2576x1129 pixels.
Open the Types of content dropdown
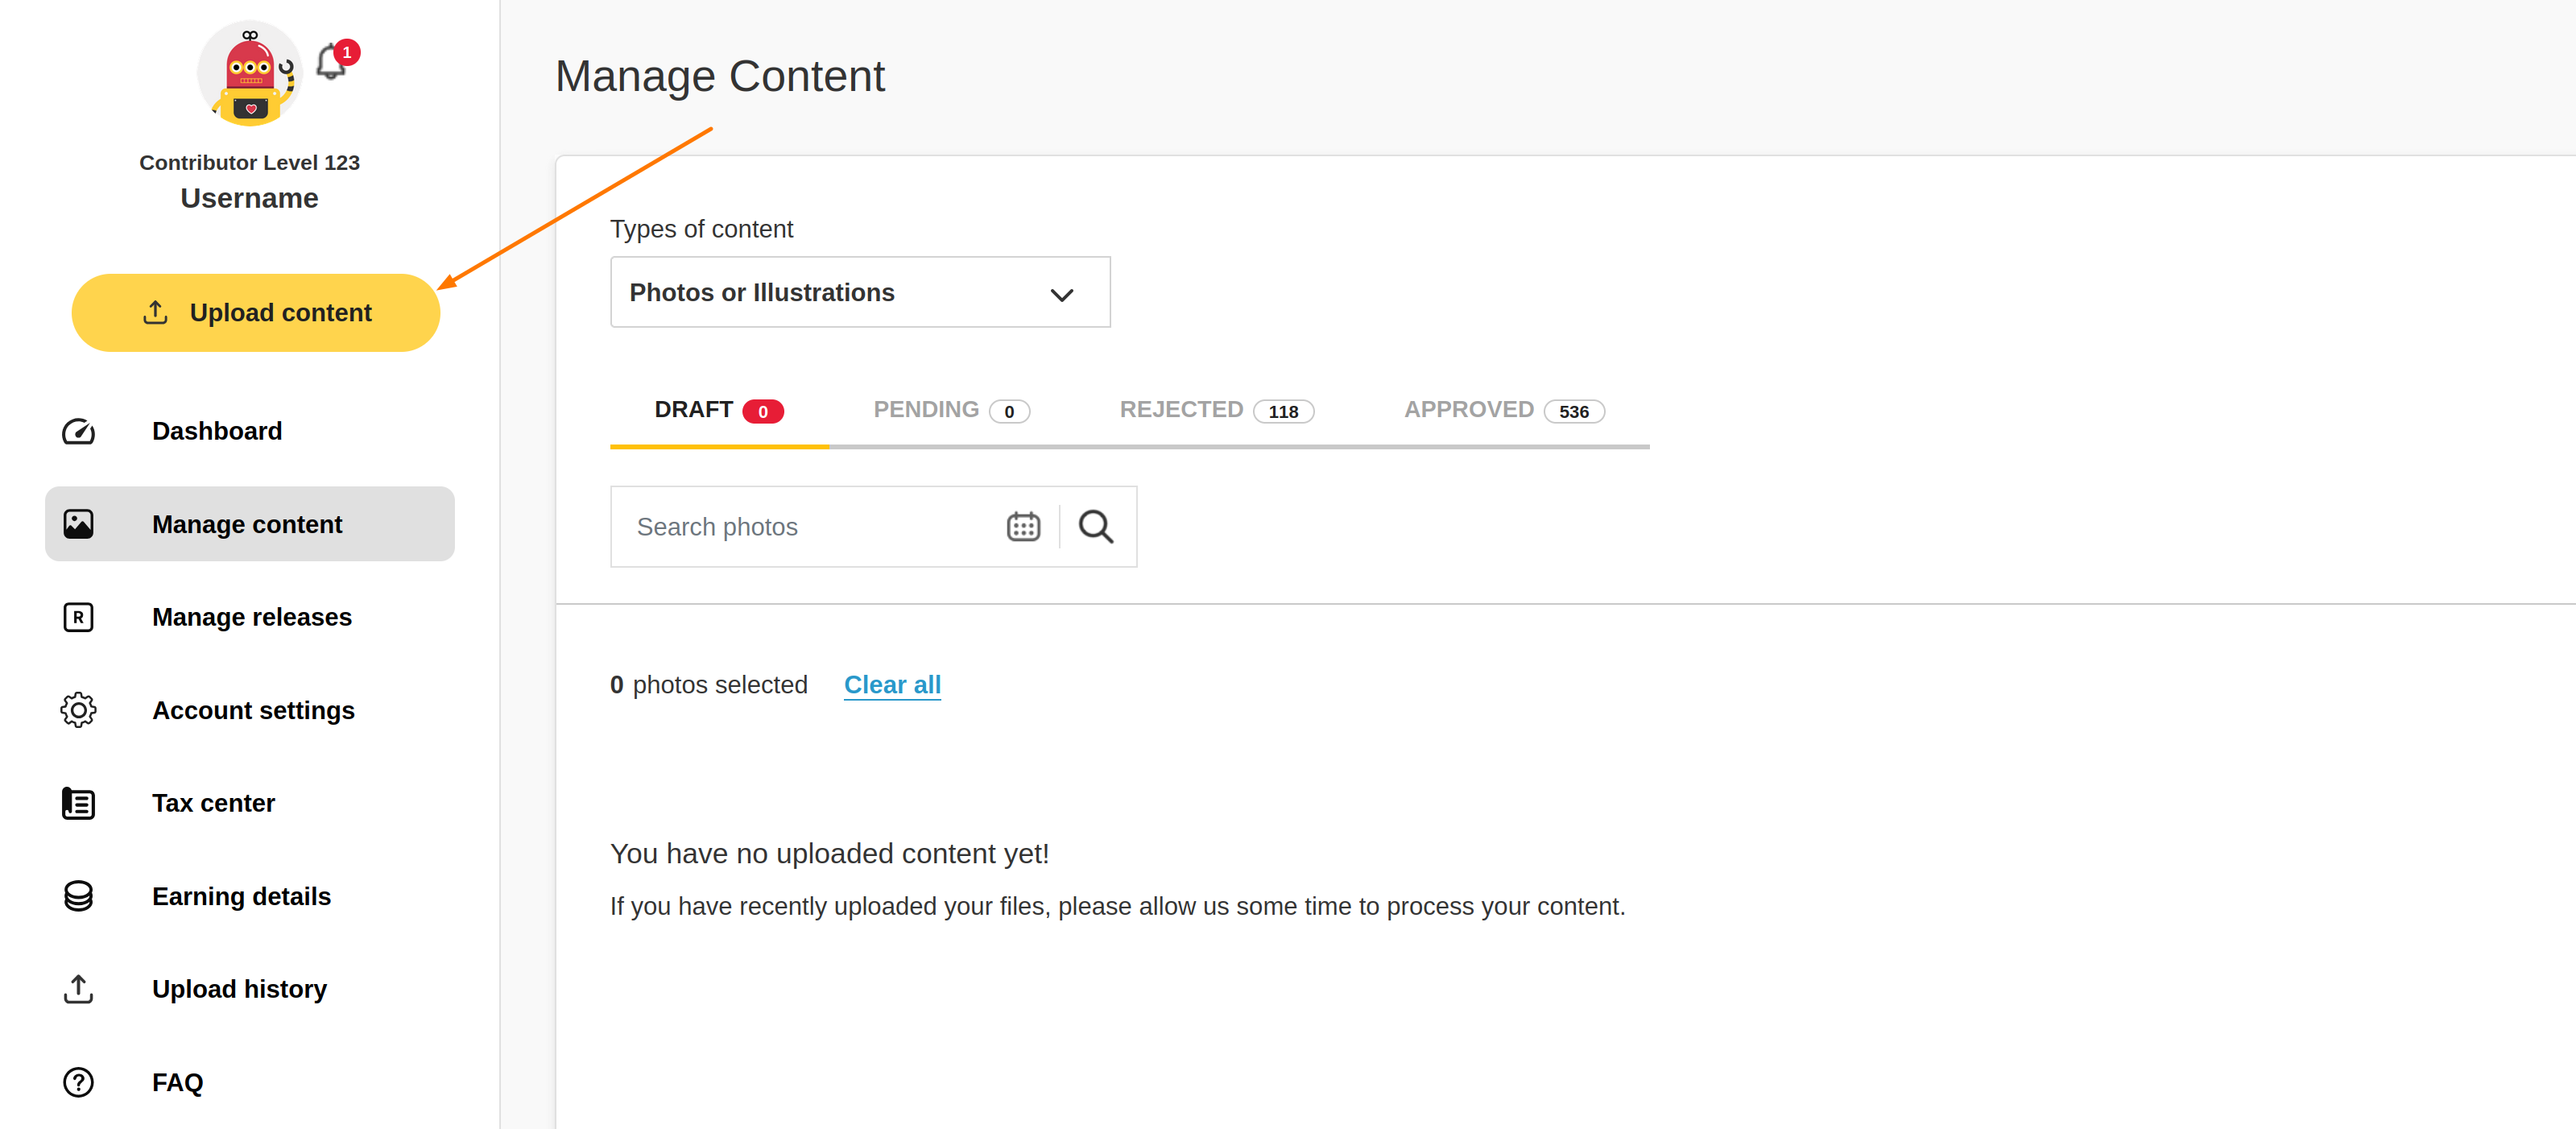pos(860,292)
